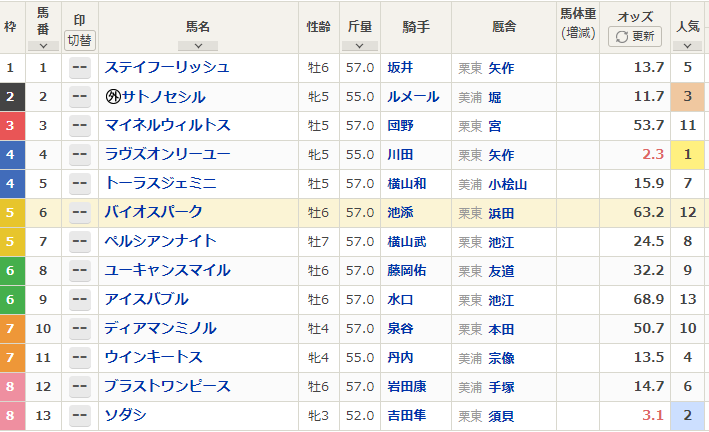Open trainer 本田 stable link
The height and width of the screenshot is (432, 709).
pyautogui.click(x=501, y=329)
